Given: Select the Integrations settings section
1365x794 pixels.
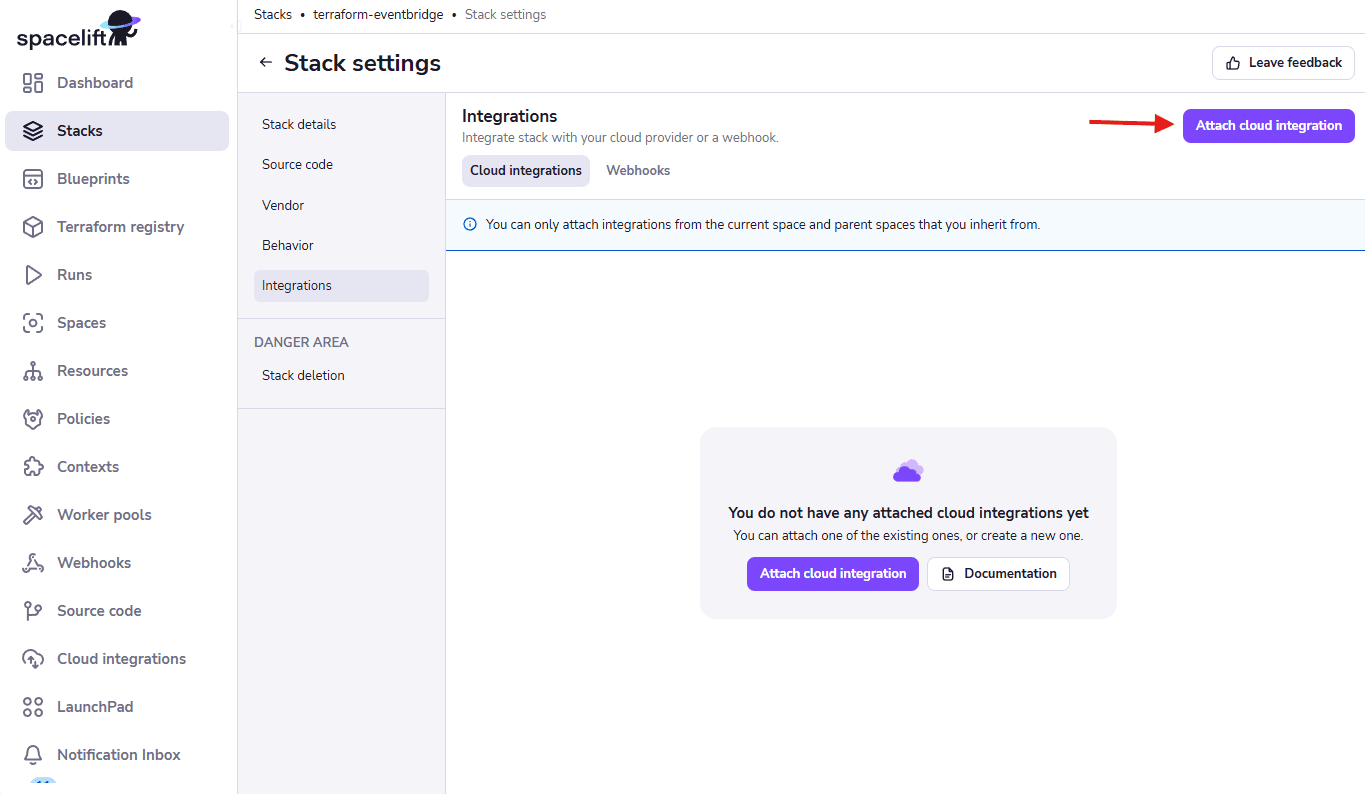Looking at the screenshot, I should click(x=341, y=286).
